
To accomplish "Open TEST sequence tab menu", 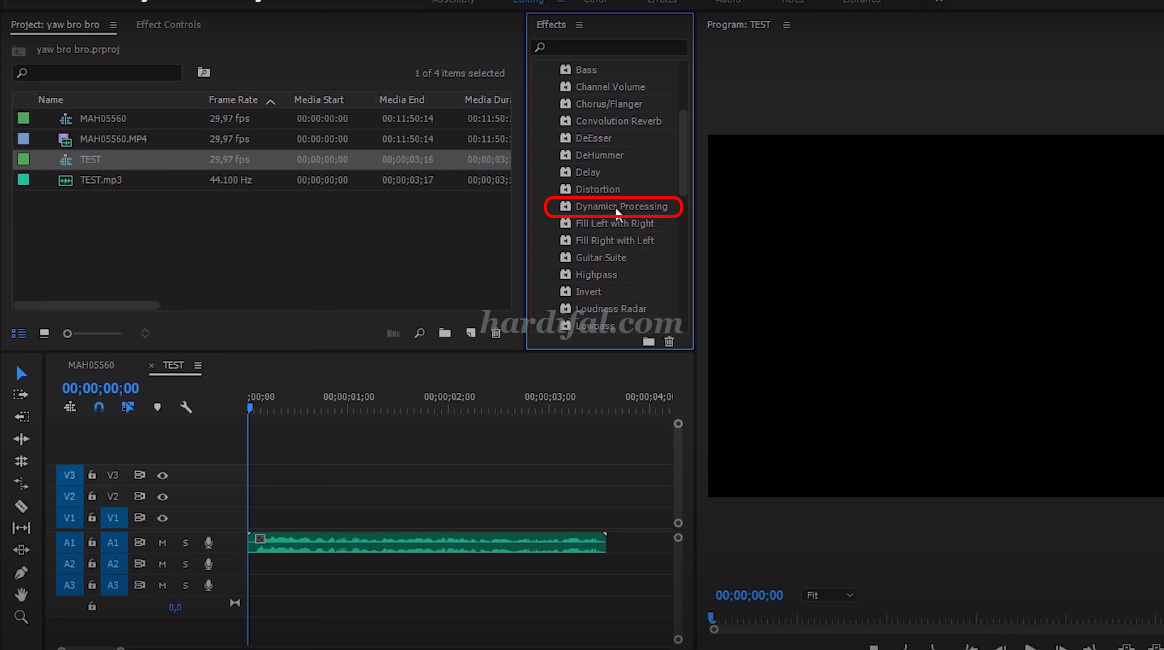I will pyautogui.click(x=197, y=365).
